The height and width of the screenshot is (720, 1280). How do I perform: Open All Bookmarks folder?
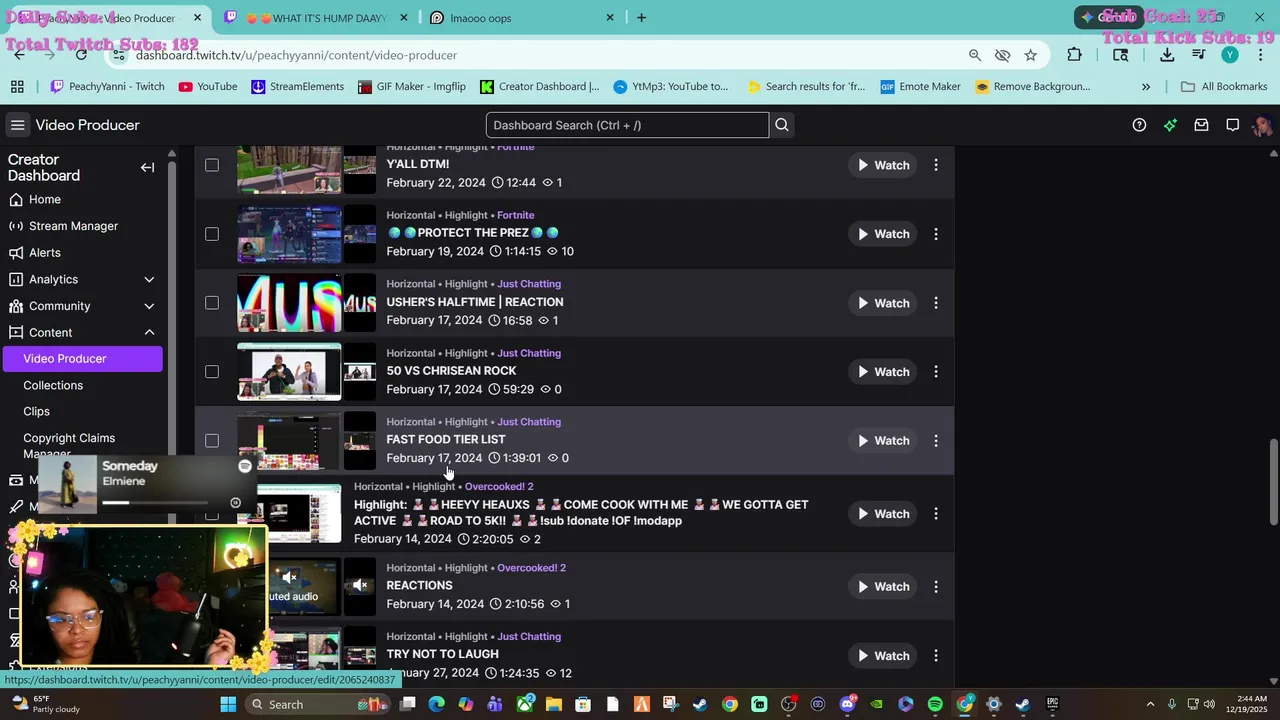1224,87
